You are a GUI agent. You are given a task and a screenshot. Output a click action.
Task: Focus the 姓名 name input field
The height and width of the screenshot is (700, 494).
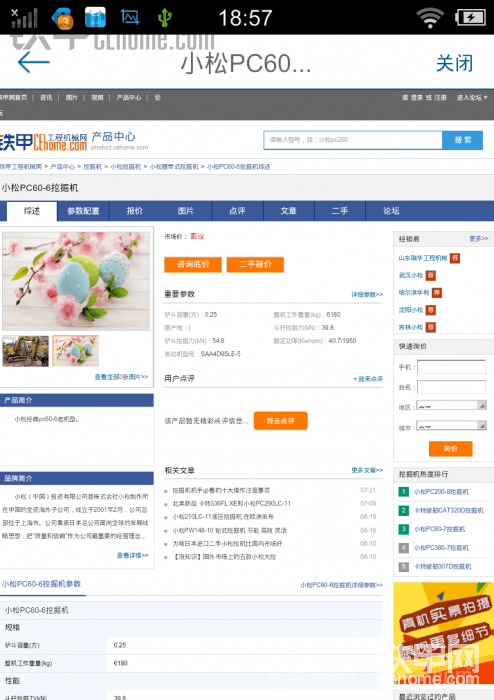coord(451,387)
